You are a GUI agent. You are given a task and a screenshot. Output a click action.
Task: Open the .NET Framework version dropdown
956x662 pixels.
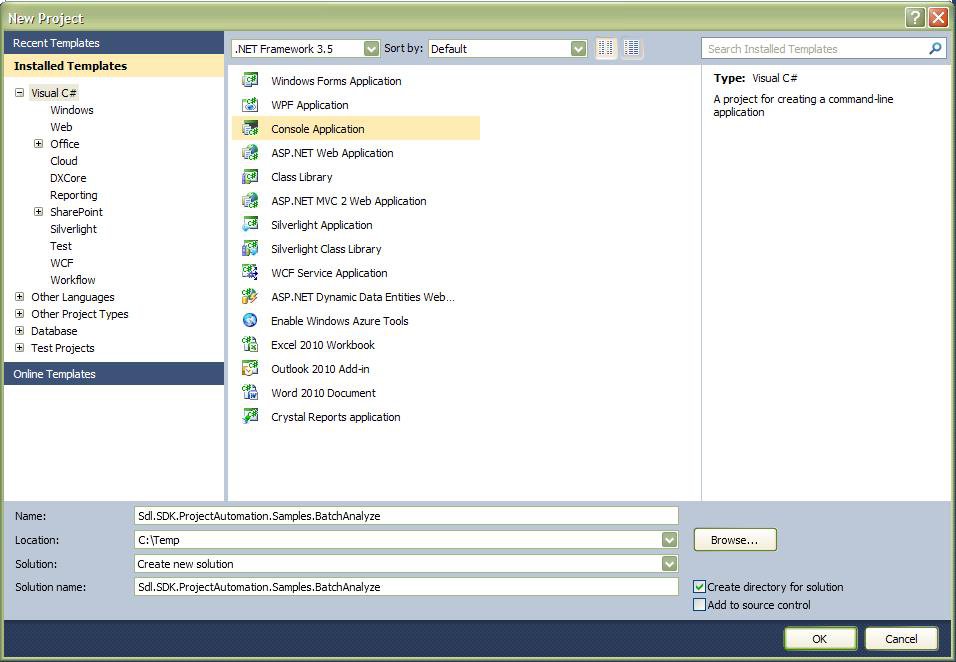pos(371,48)
